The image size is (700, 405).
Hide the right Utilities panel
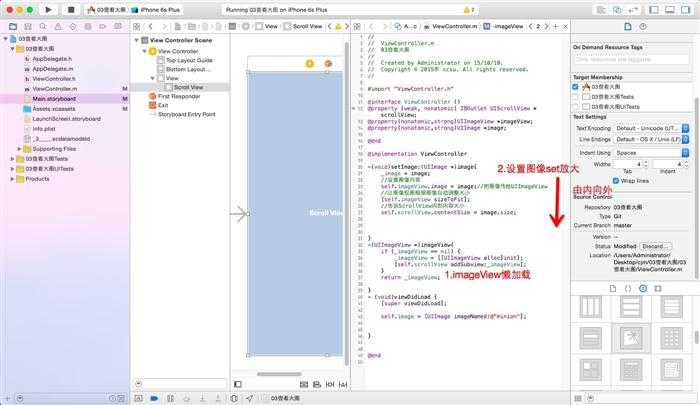(687, 9)
